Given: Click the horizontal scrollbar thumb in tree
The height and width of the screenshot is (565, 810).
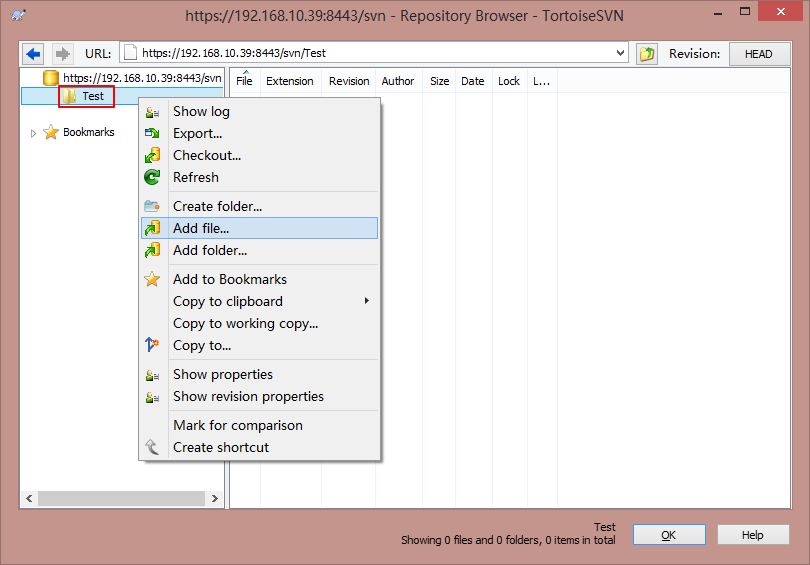Looking at the screenshot, I should click(121, 498).
